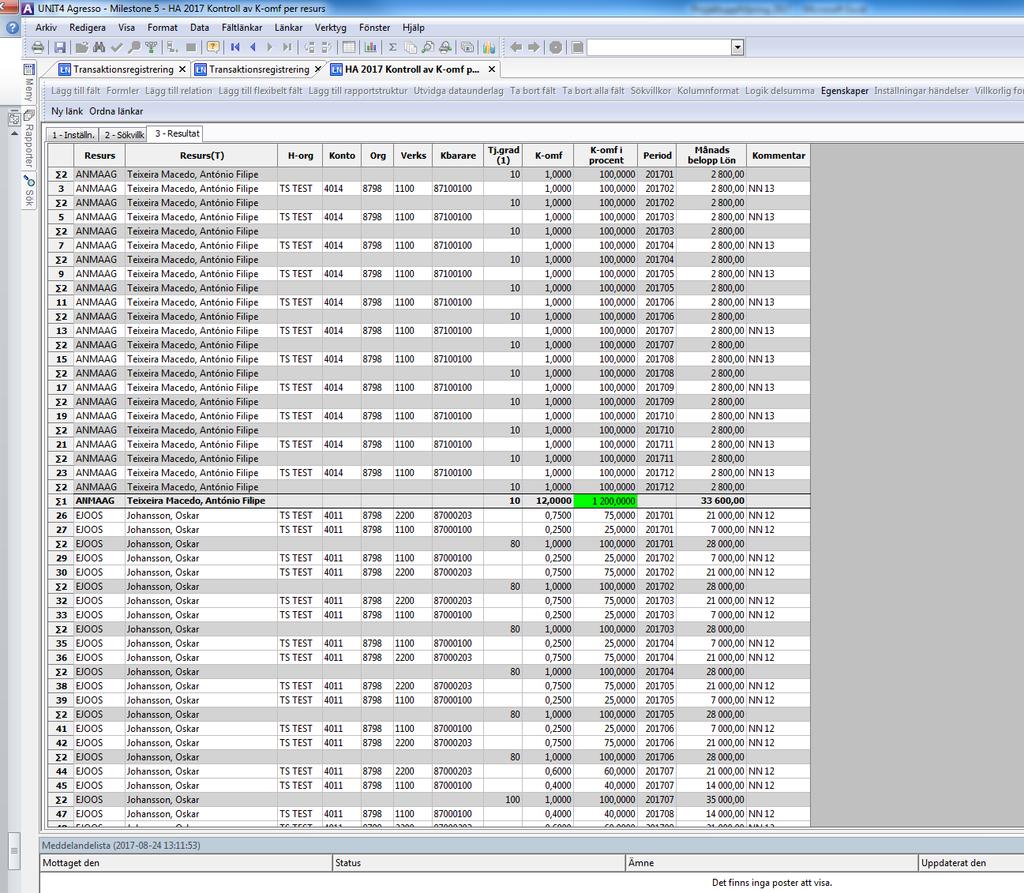Click the Ordna länkar button
Screen dimensions: 1024x893
[116, 111]
